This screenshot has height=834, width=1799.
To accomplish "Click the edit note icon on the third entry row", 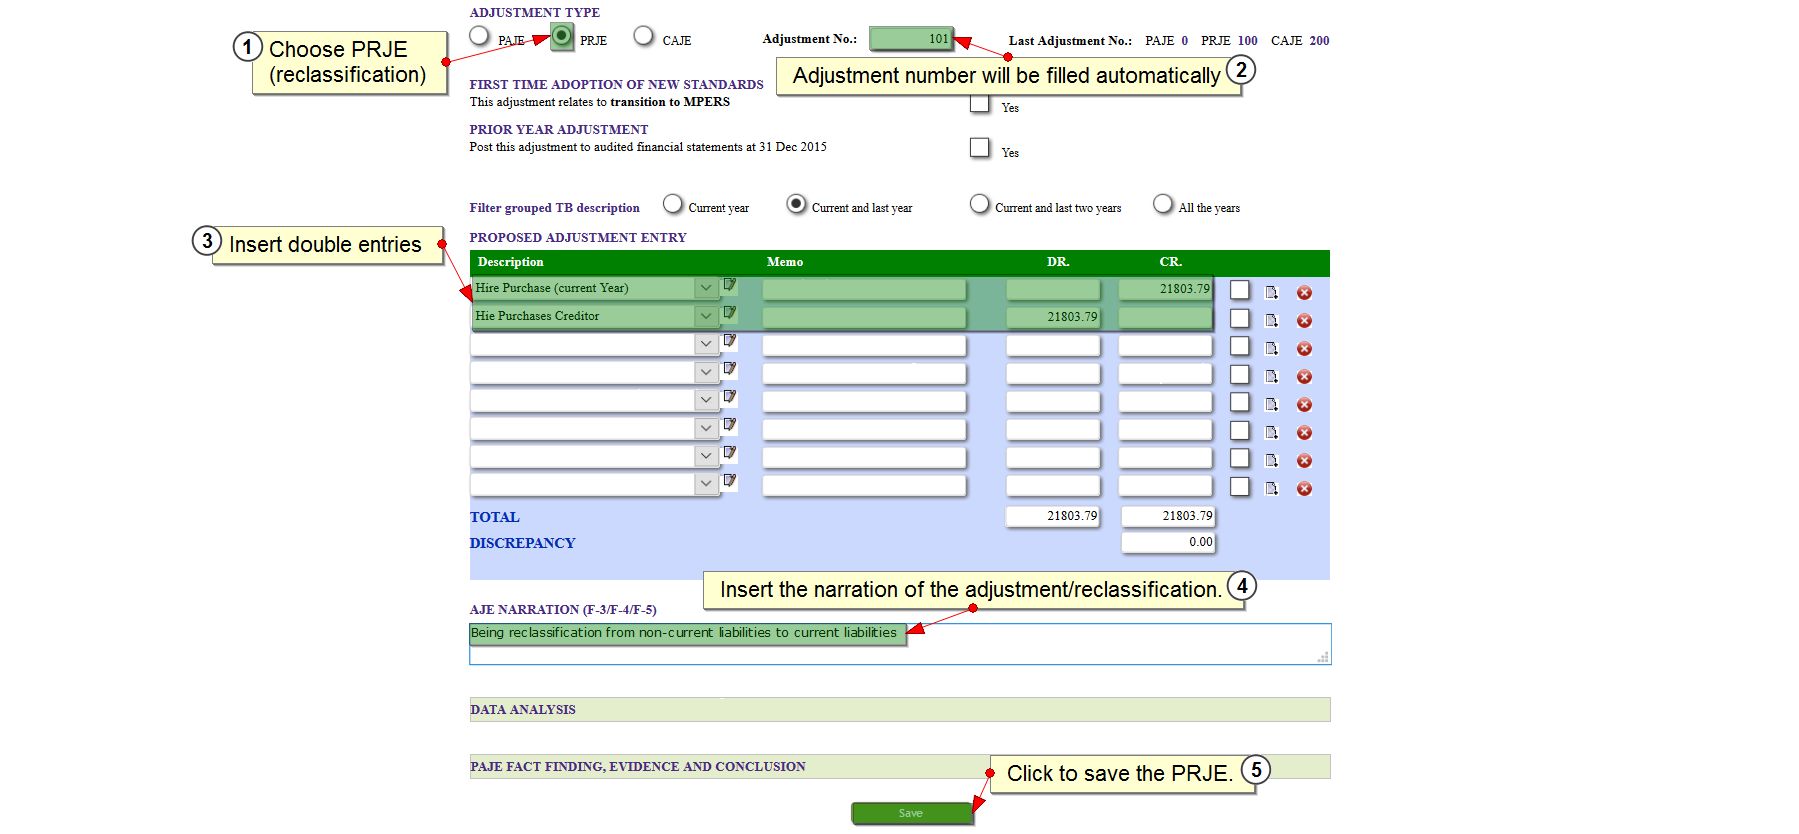I will [x=730, y=341].
